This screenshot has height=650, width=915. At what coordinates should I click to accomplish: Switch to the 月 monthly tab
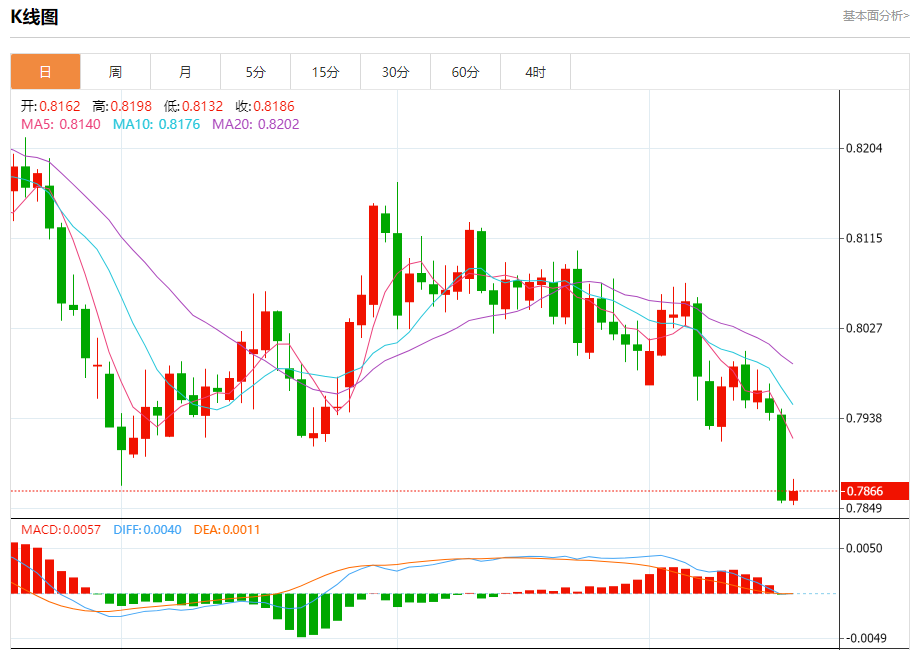tap(186, 72)
